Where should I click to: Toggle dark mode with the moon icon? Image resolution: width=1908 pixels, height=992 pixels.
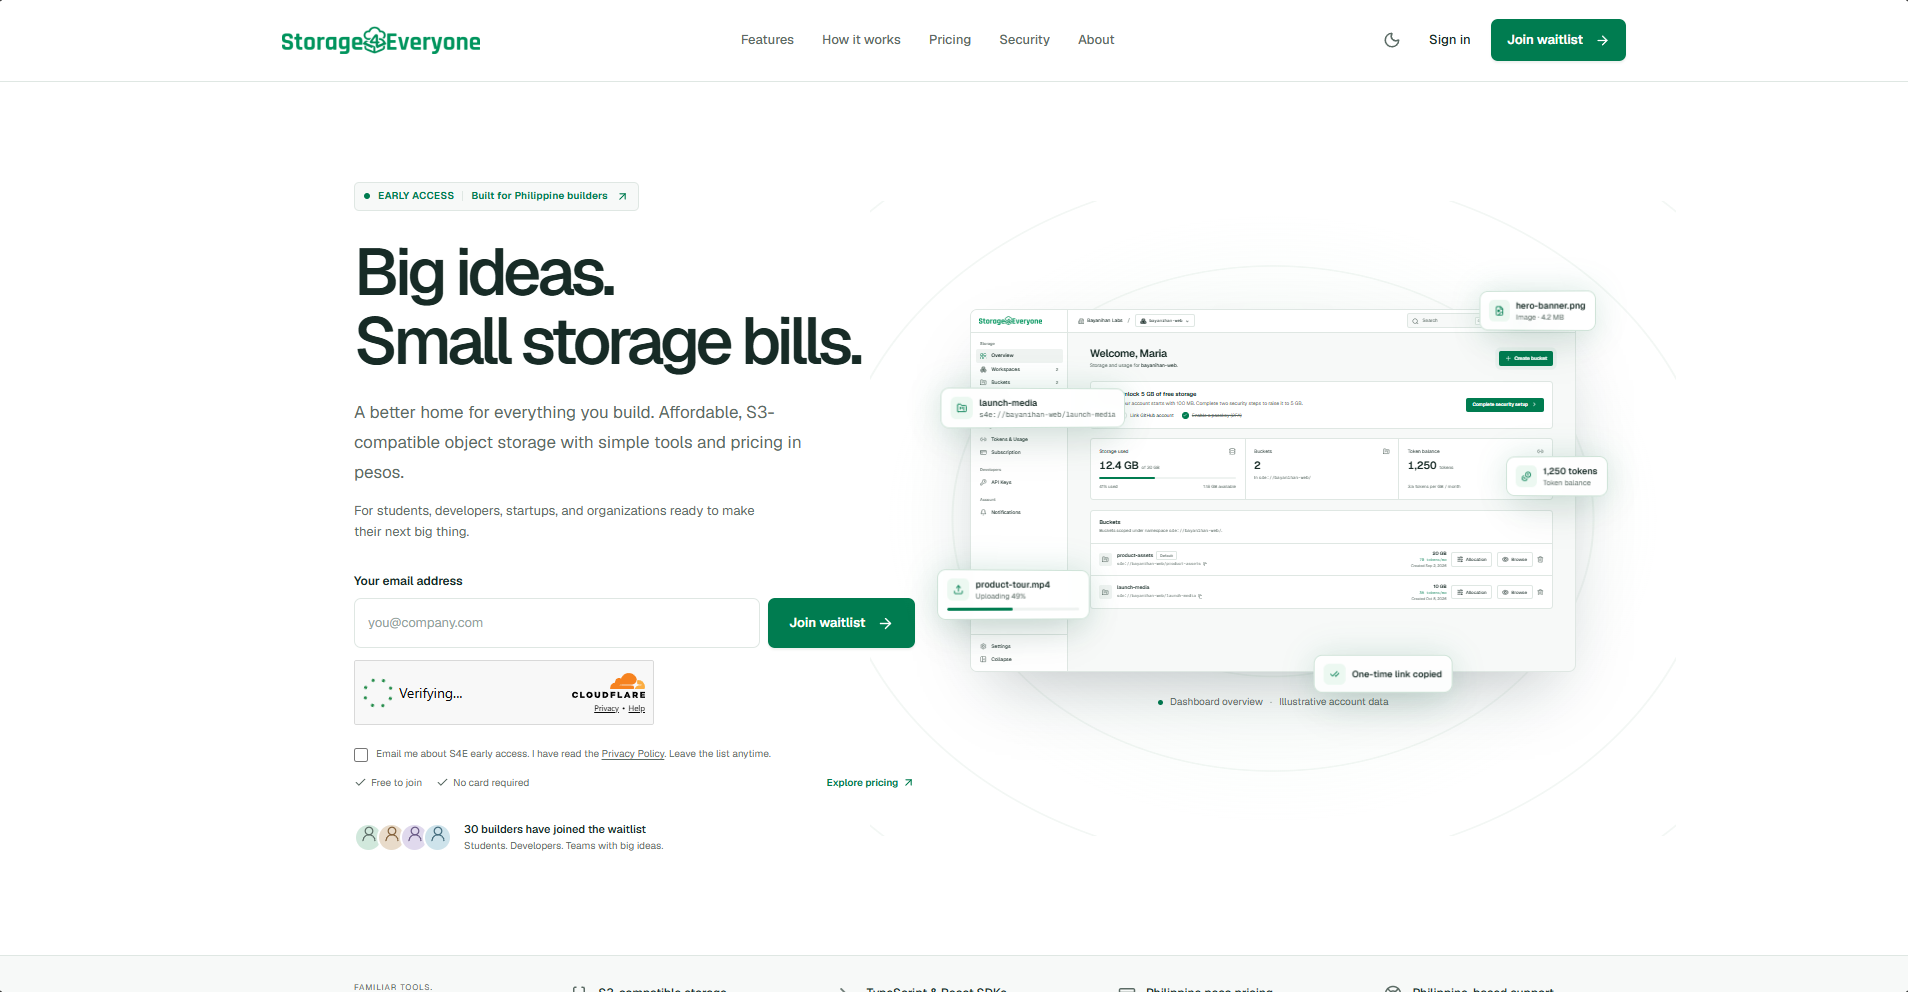point(1391,40)
